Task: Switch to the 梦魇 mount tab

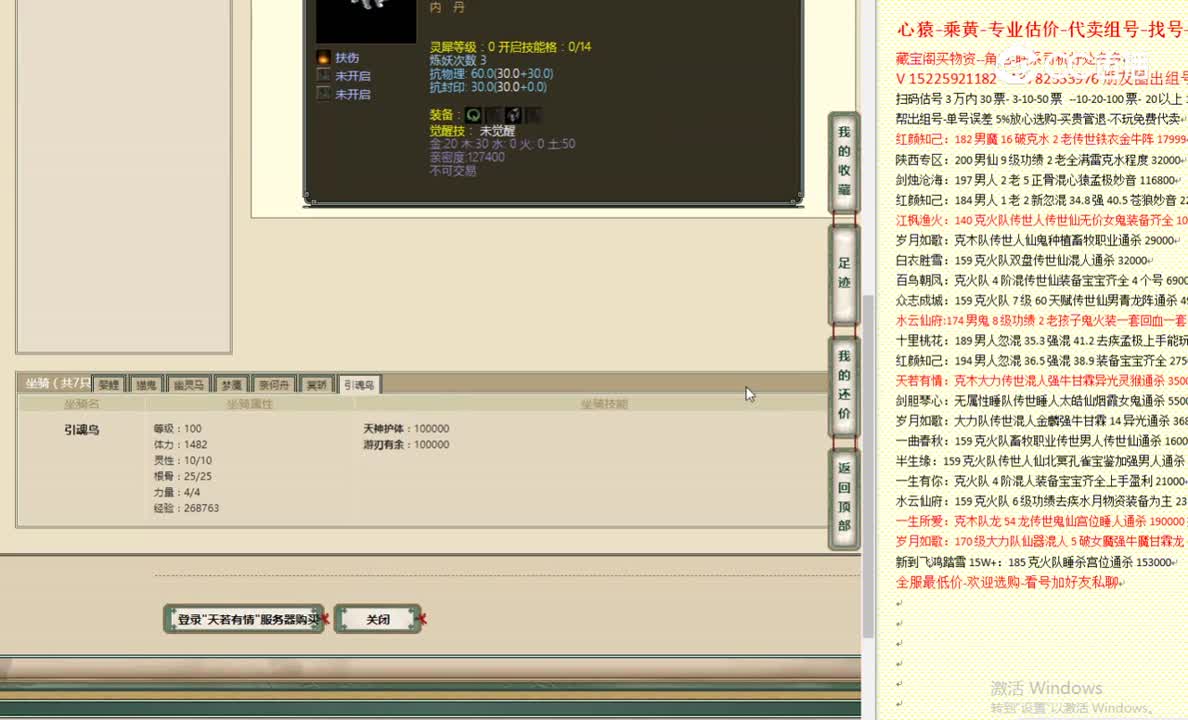Action: (x=232, y=385)
